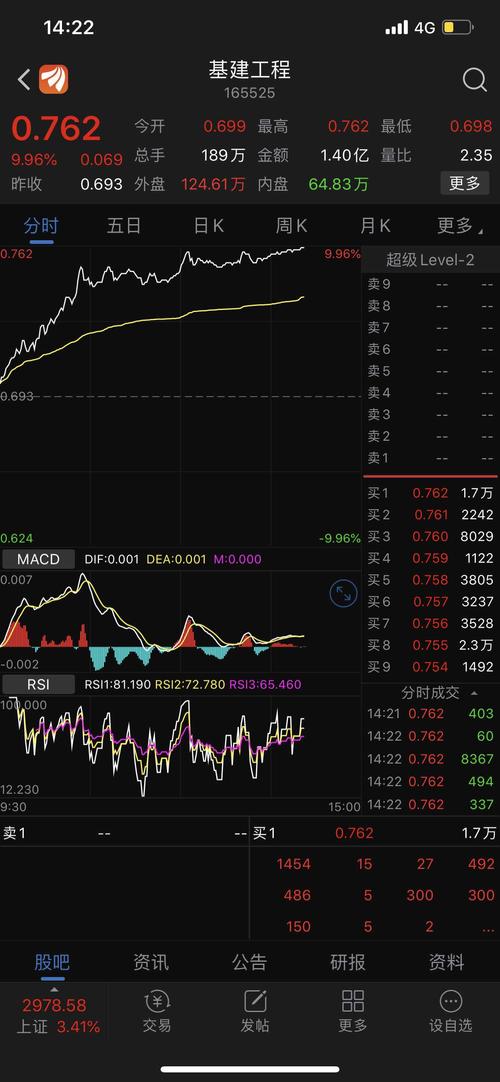Screen dimensions: 500x1082
Task: Open the 交易 trade icon
Action: pyautogui.click(x=157, y=1011)
